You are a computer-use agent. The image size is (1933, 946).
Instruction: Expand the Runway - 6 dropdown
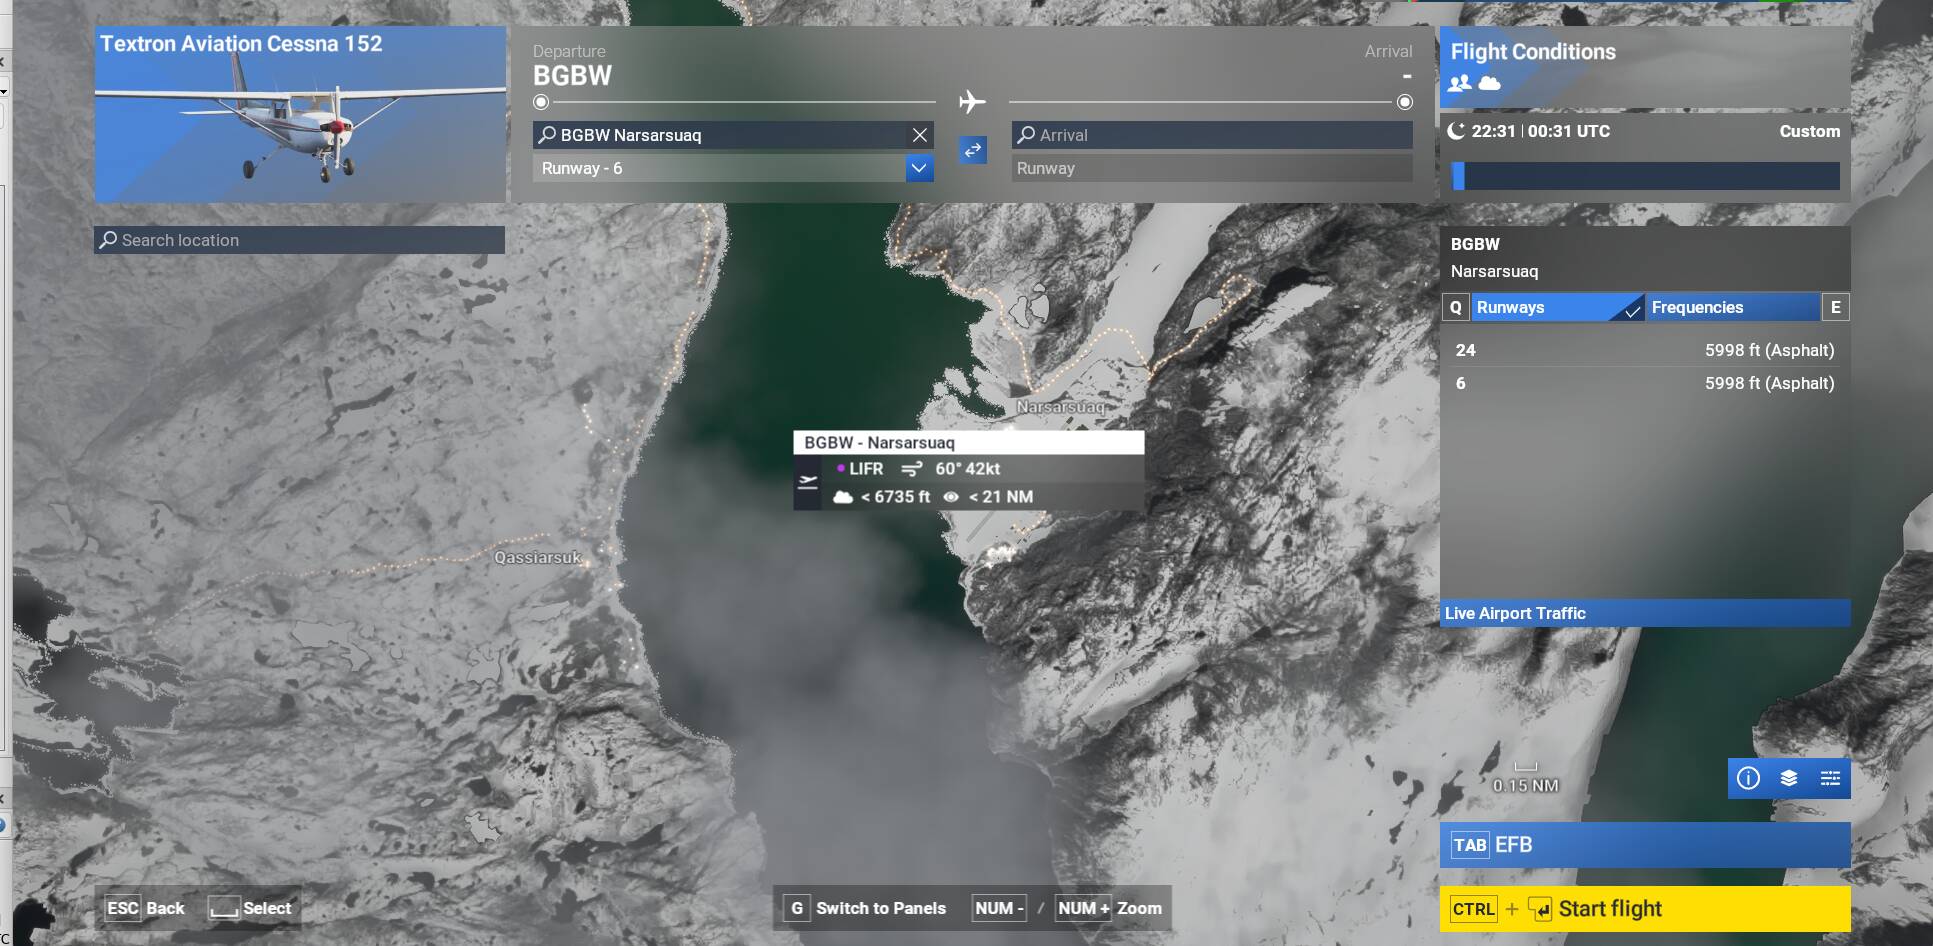[x=919, y=168]
